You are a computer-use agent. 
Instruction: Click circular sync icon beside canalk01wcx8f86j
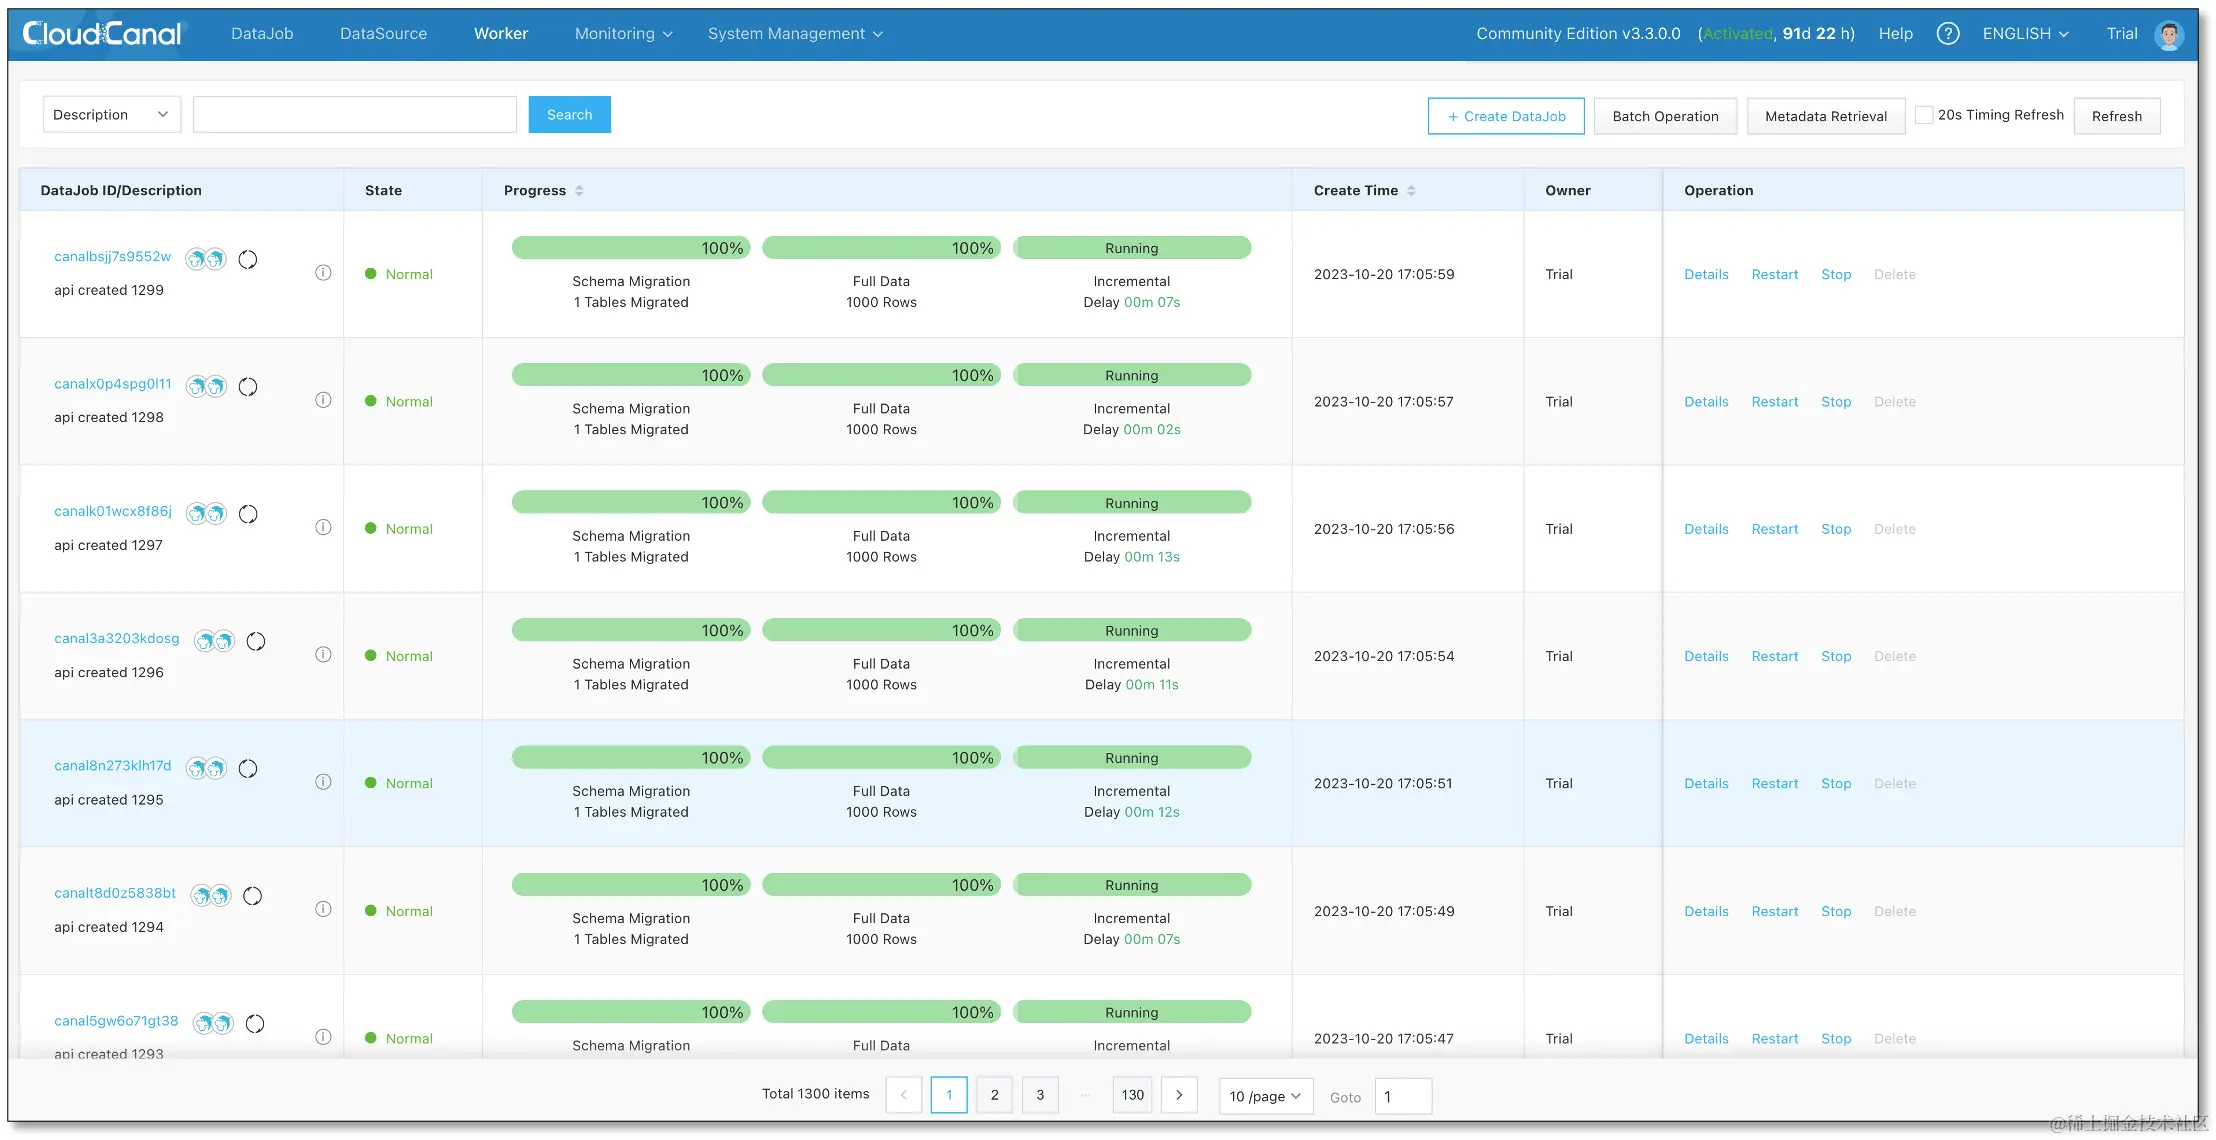click(248, 514)
